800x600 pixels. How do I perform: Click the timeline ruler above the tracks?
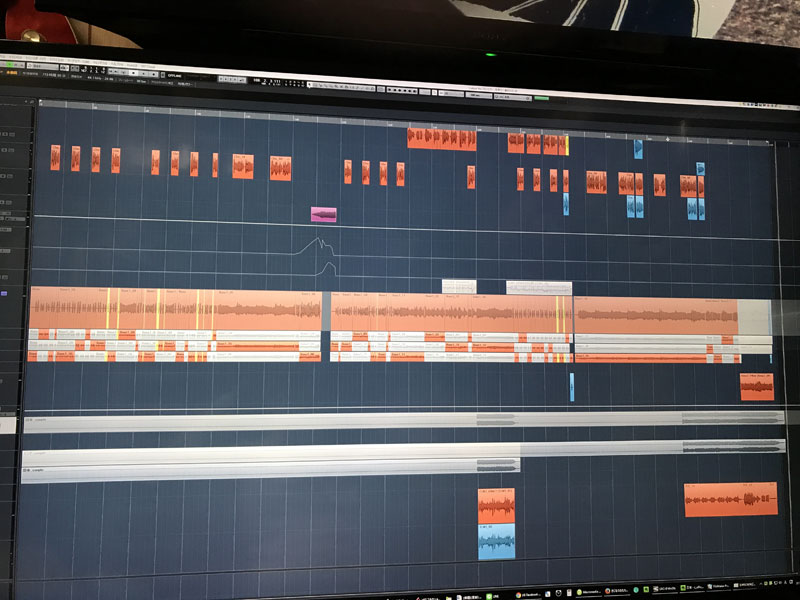tap(403, 123)
